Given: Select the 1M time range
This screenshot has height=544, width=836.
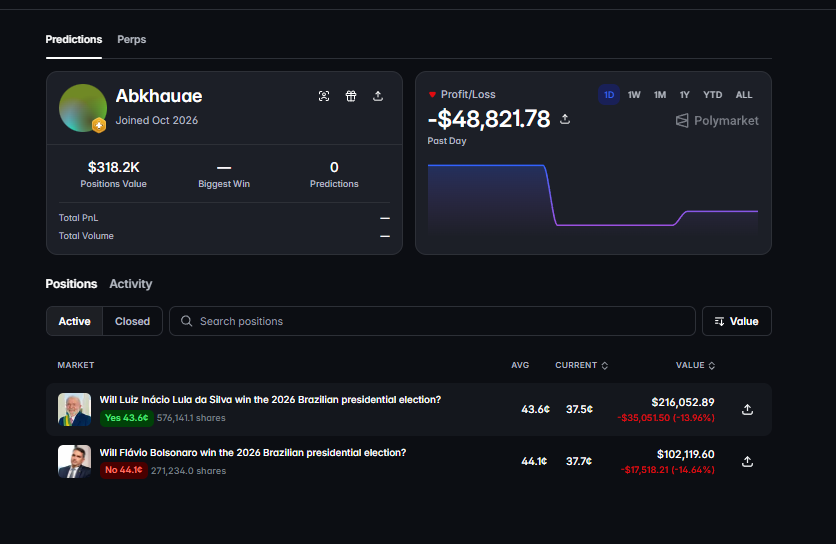Looking at the screenshot, I should pyautogui.click(x=660, y=95).
